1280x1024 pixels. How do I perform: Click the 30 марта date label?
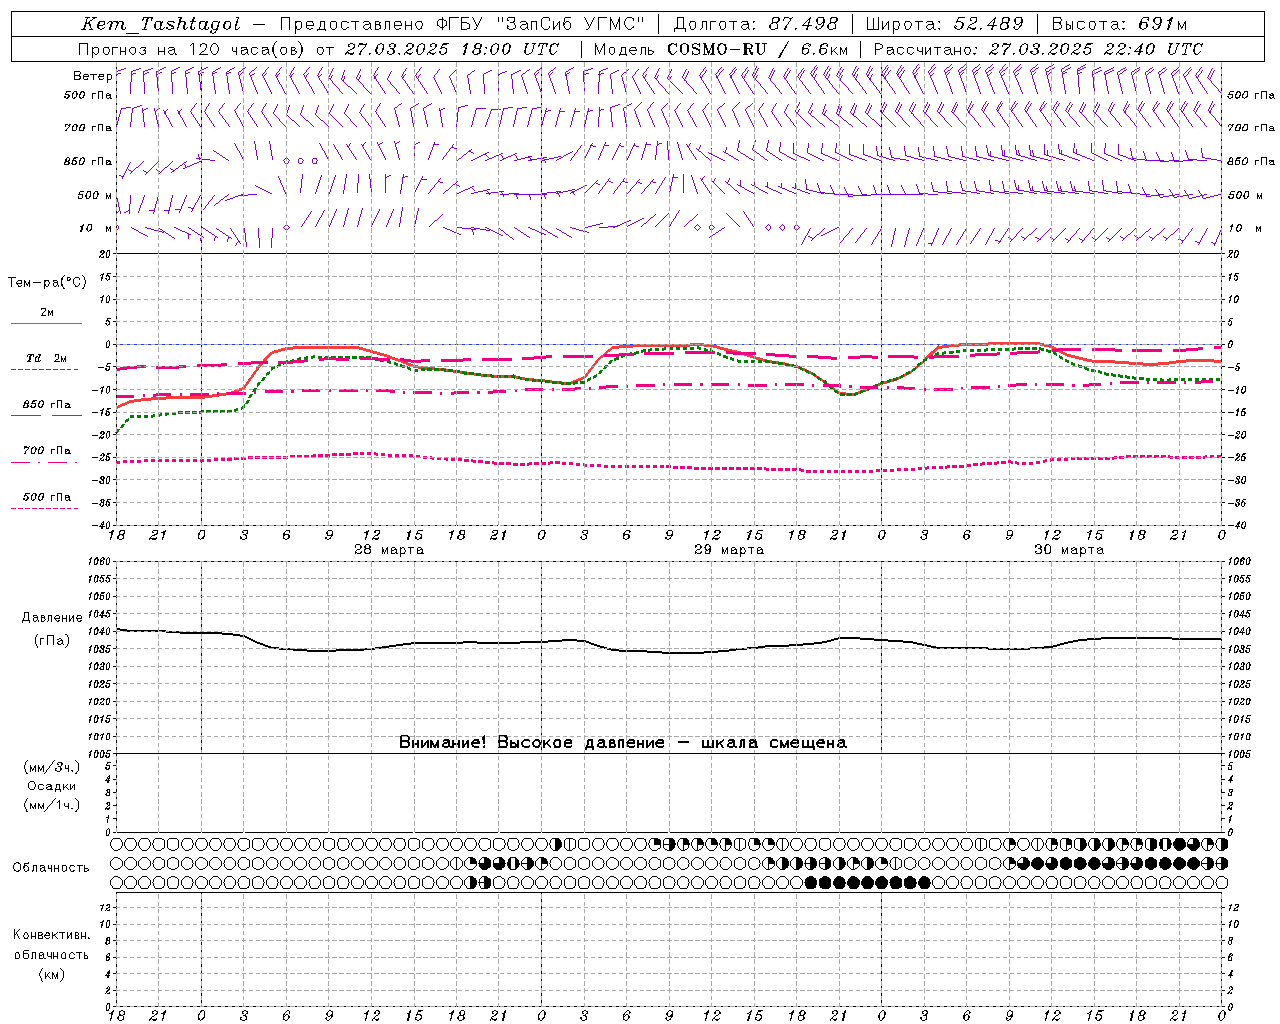[1069, 550]
